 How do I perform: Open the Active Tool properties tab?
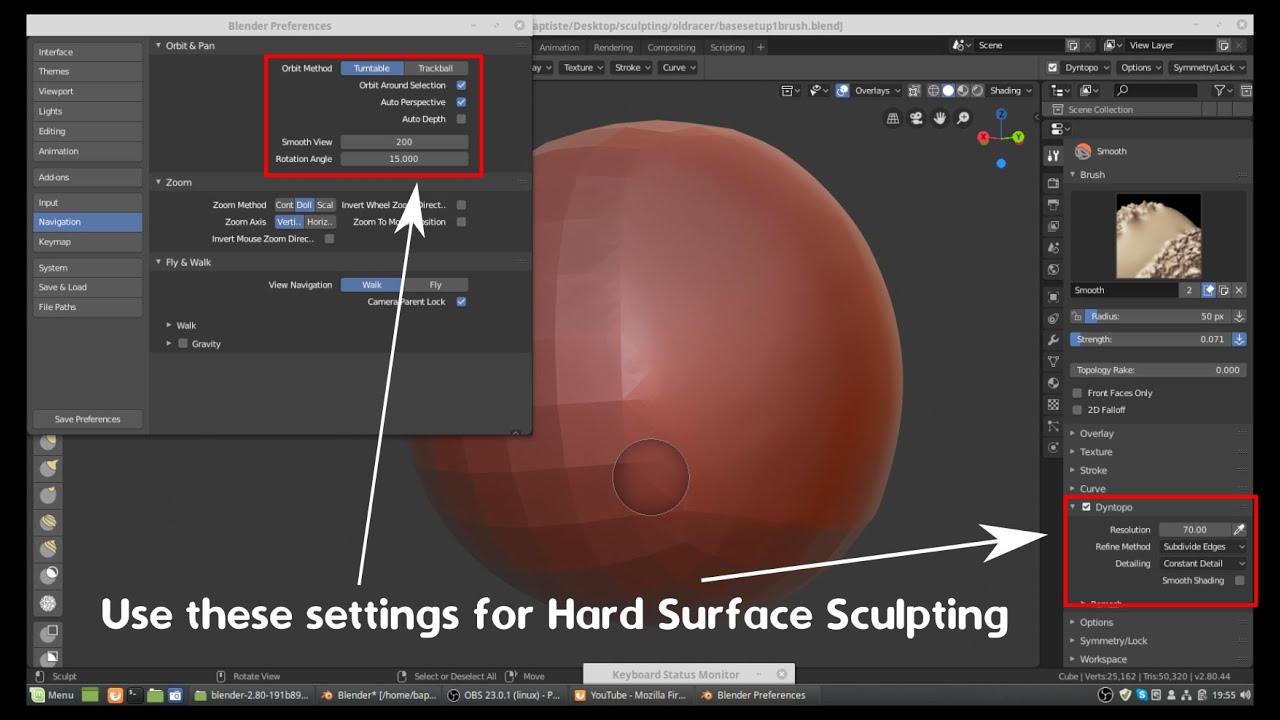coord(1053,156)
